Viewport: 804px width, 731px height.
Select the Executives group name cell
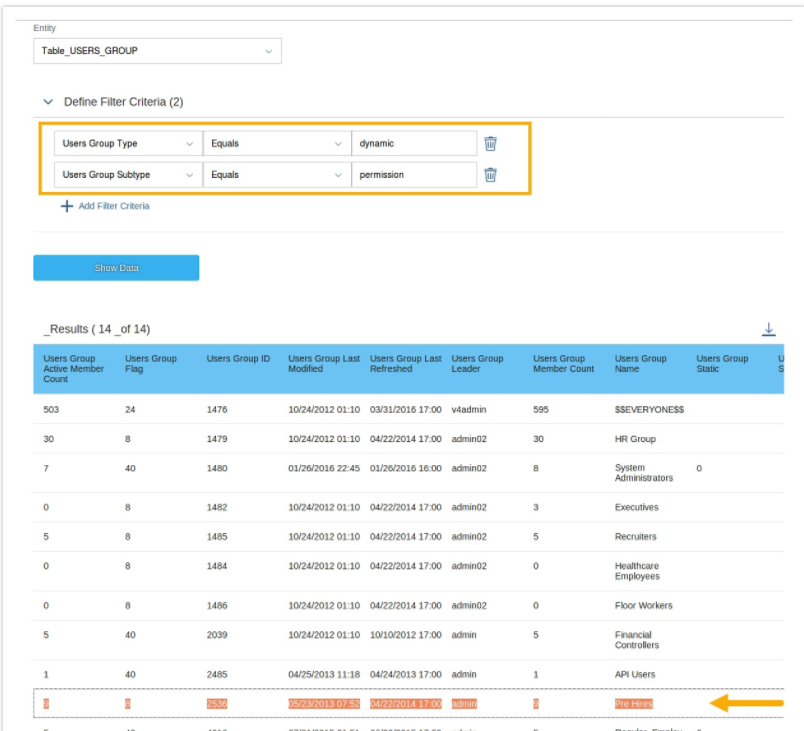coord(636,507)
